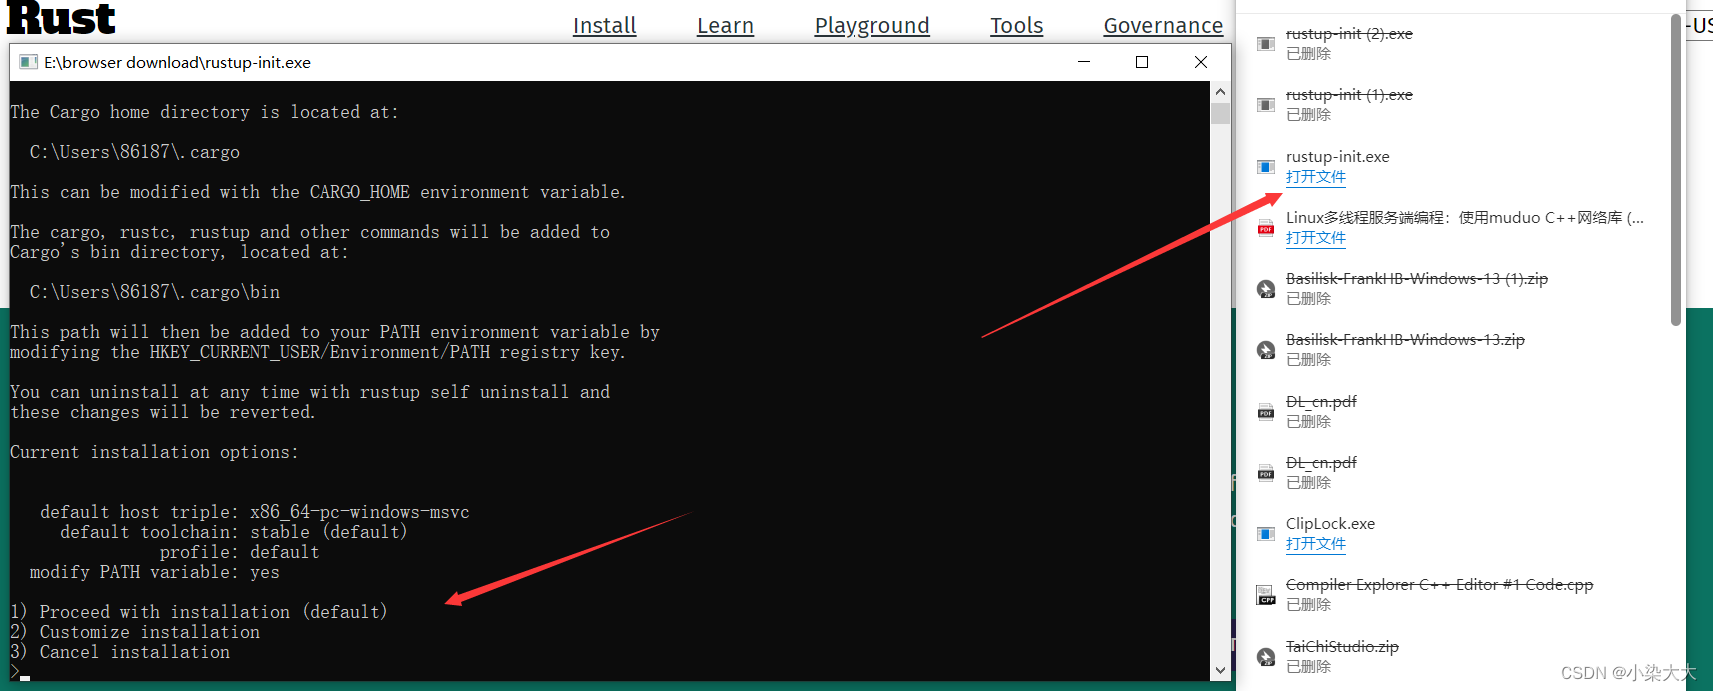Click the TaiChiStudio.zip file icon

click(x=1266, y=657)
